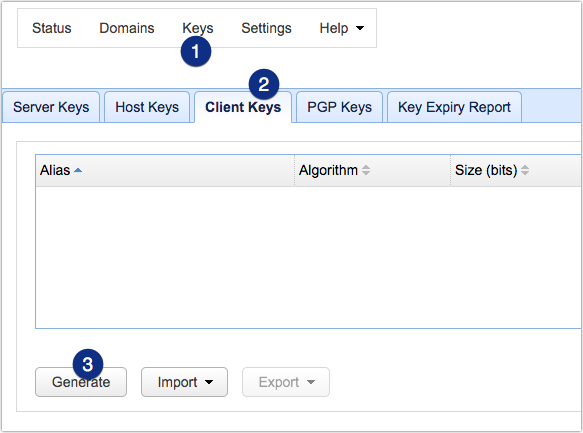Image resolution: width=583 pixels, height=433 pixels.
Task: Open the Key Expiry Report tab
Action: tap(454, 107)
